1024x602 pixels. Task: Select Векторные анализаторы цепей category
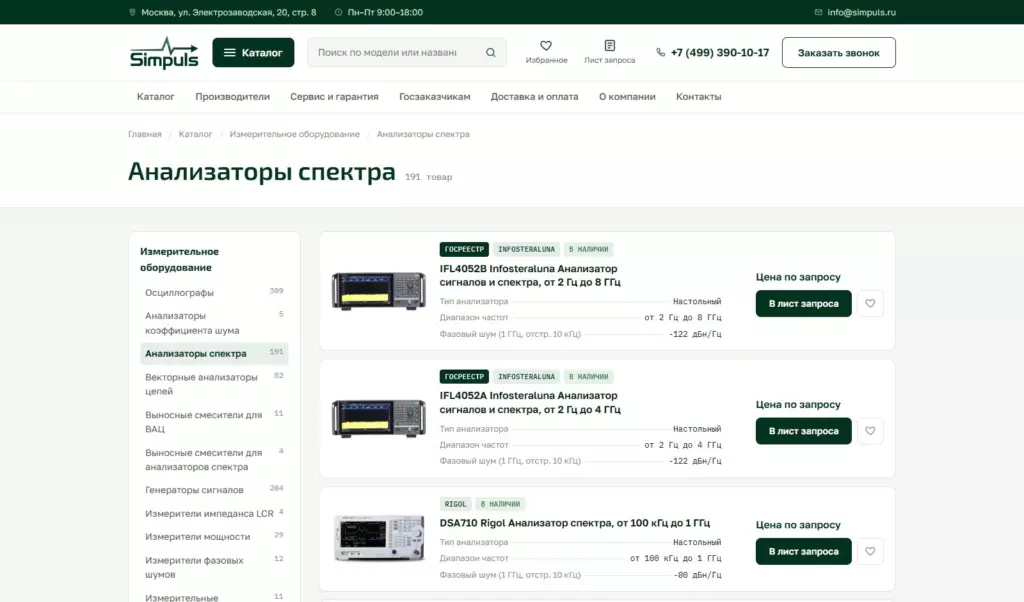(214, 384)
